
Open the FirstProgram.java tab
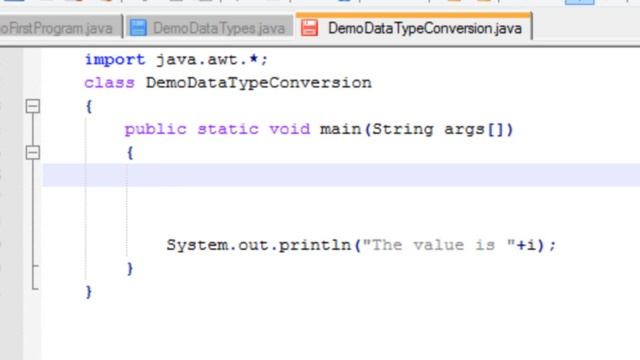click(x=60, y=28)
